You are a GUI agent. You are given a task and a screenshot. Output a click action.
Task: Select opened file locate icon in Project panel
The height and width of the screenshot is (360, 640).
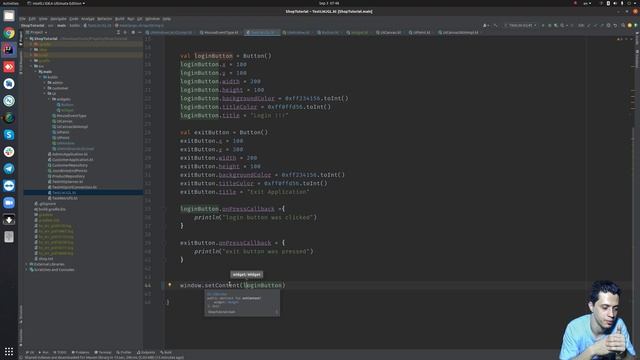(118, 32)
